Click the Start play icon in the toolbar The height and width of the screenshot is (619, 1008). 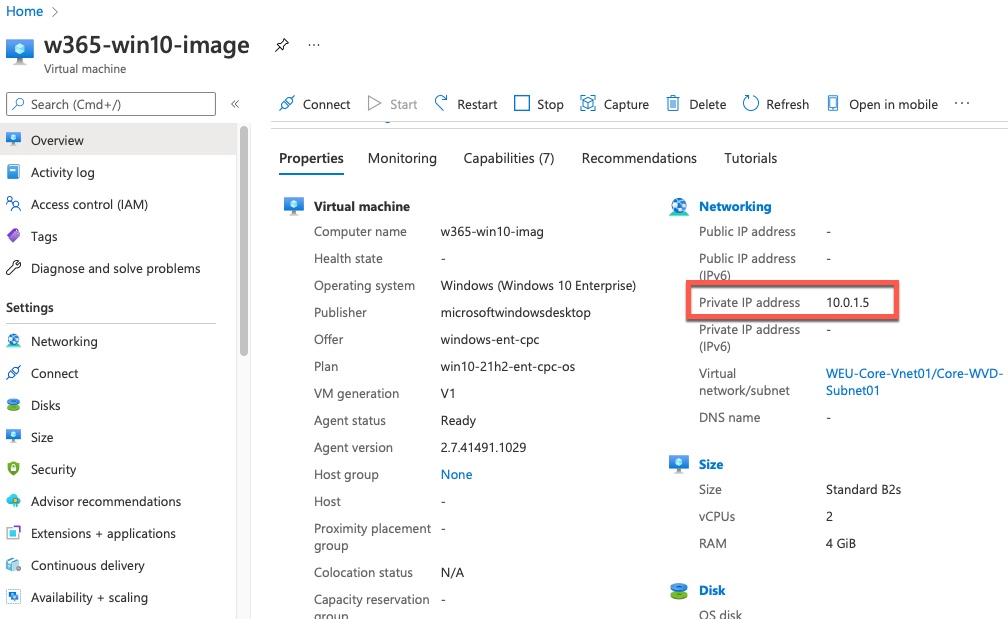(x=374, y=103)
